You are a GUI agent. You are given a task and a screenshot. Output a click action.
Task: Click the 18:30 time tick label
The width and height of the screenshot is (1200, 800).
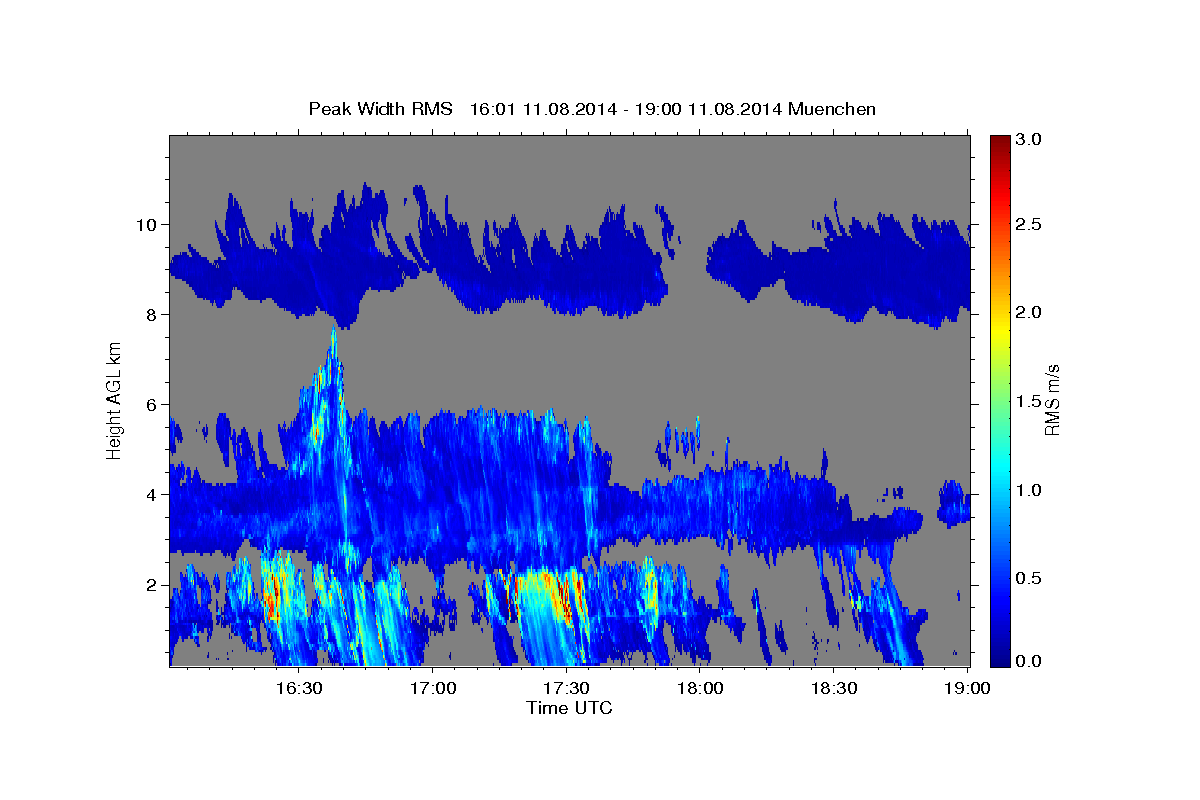pos(835,689)
